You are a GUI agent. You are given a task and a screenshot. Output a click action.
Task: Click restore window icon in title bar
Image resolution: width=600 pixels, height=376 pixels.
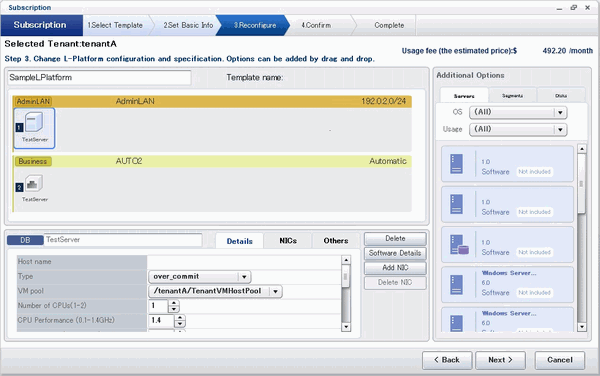pyautogui.click(x=574, y=7)
